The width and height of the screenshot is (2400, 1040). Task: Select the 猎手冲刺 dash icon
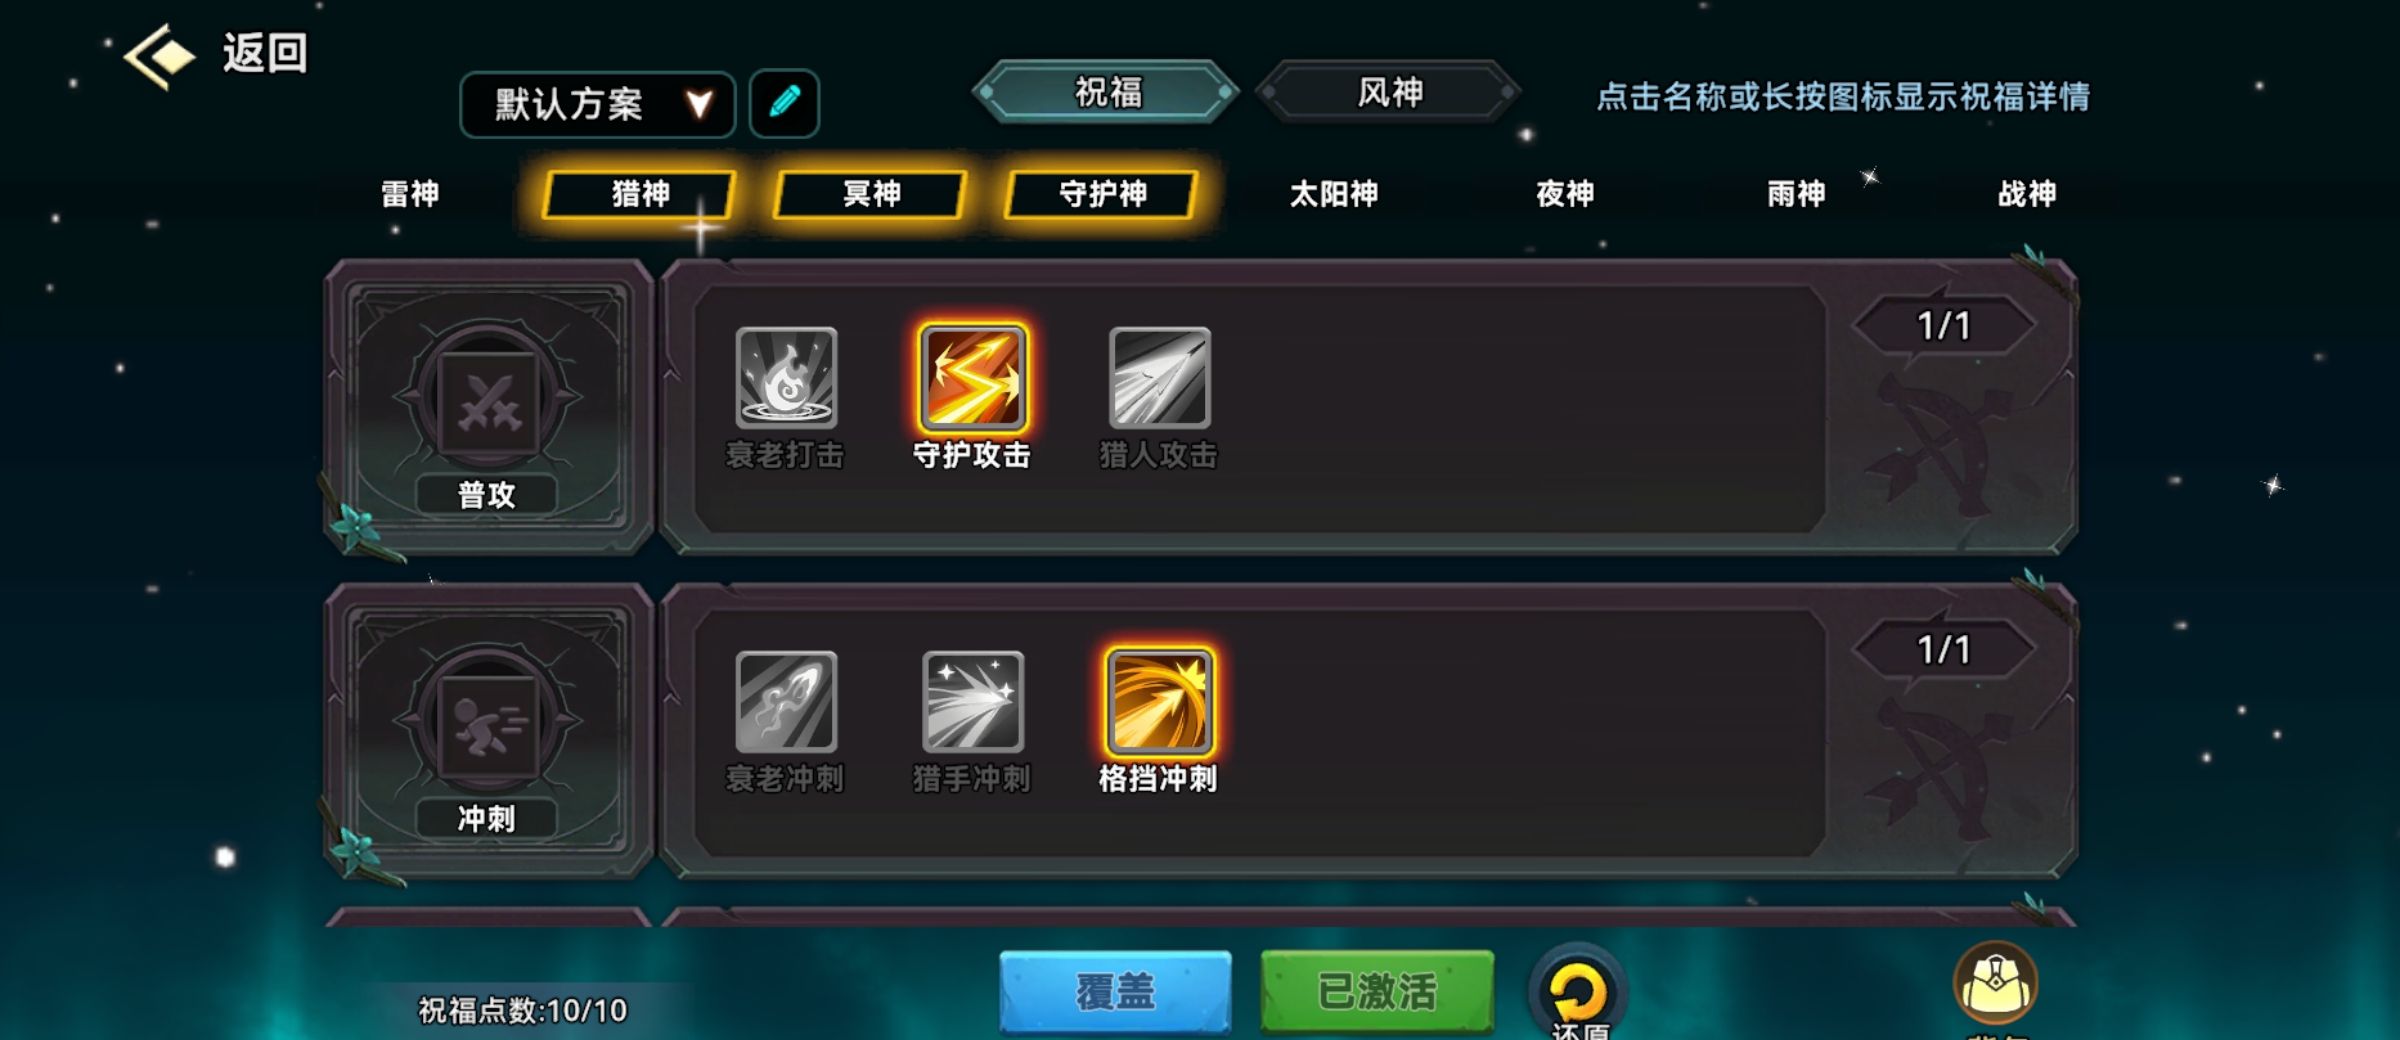click(973, 702)
